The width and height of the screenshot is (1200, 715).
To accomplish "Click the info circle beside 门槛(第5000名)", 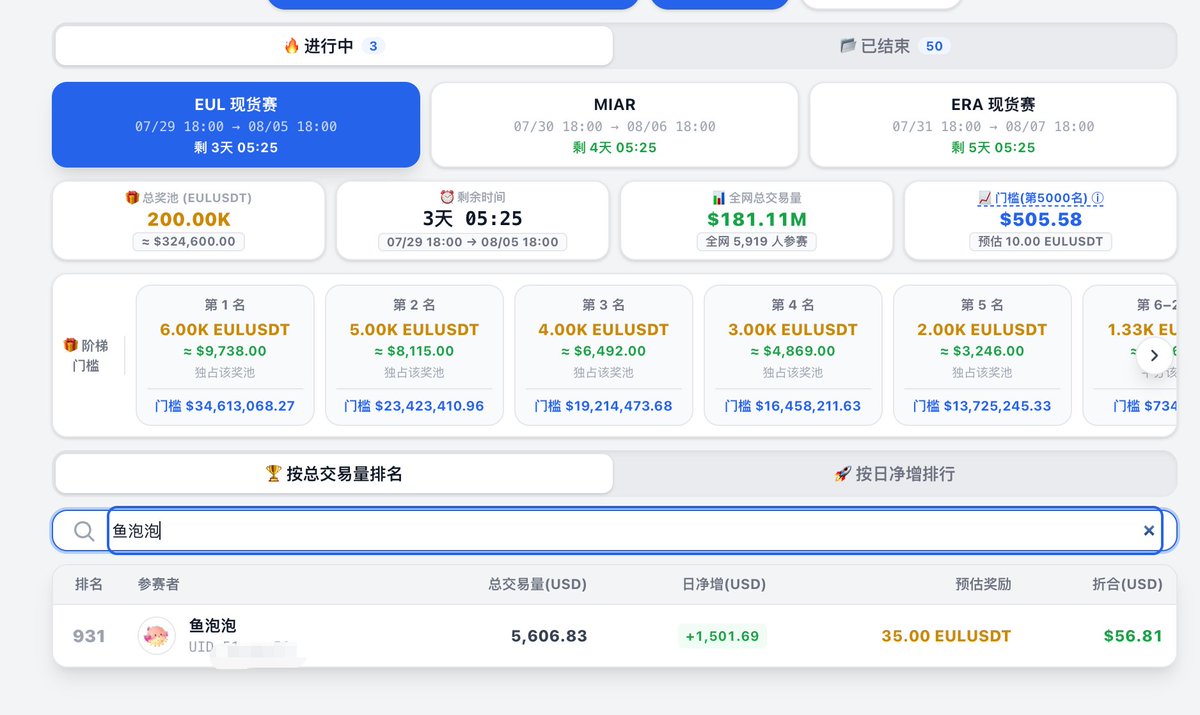I will [1097, 198].
